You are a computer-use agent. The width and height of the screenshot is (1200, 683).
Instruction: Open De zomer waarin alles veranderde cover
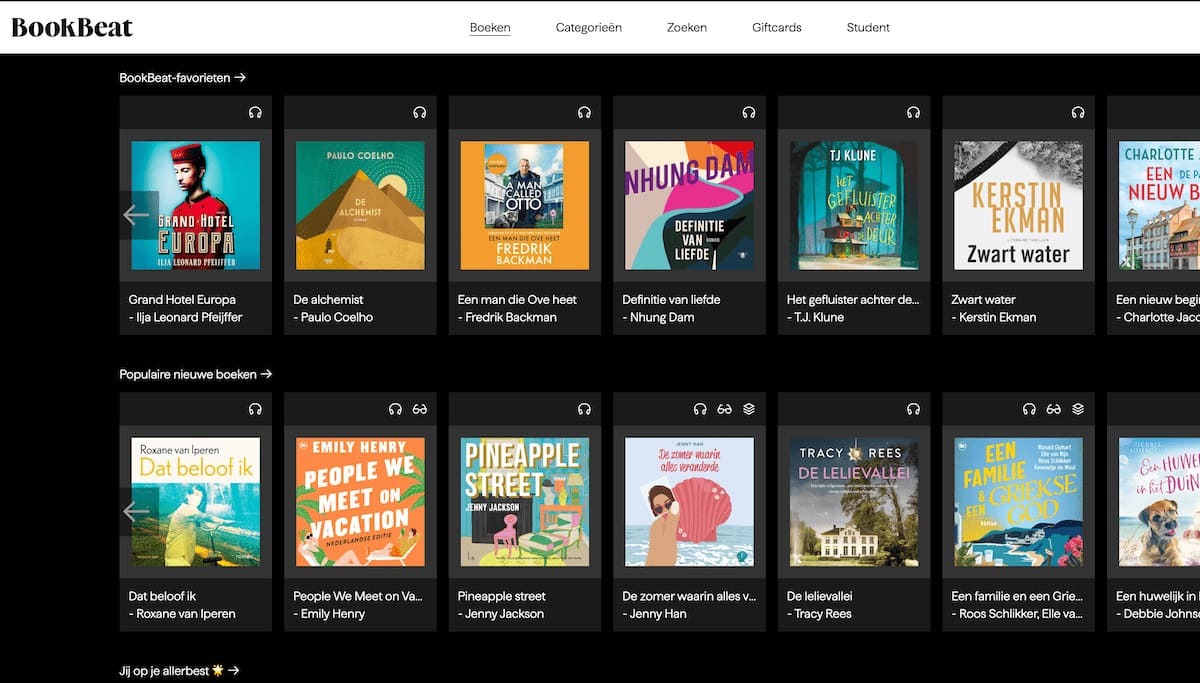click(x=689, y=502)
